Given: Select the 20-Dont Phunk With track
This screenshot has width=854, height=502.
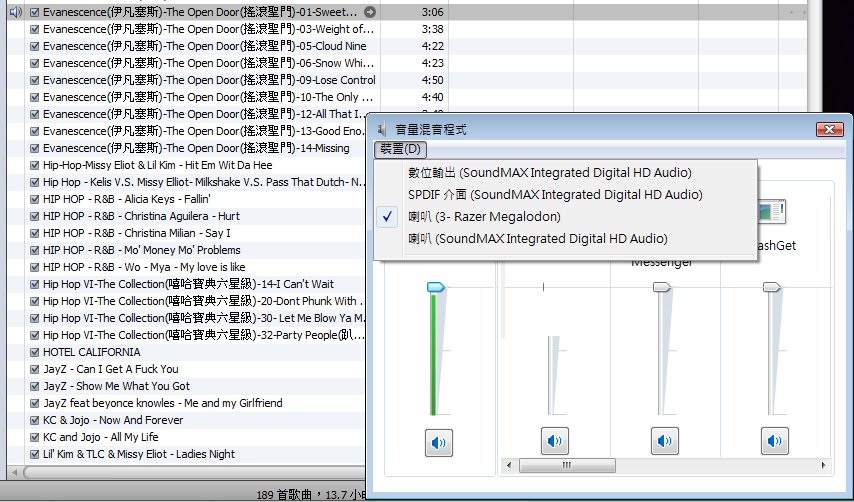Looking at the screenshot, I should point(203,301).
